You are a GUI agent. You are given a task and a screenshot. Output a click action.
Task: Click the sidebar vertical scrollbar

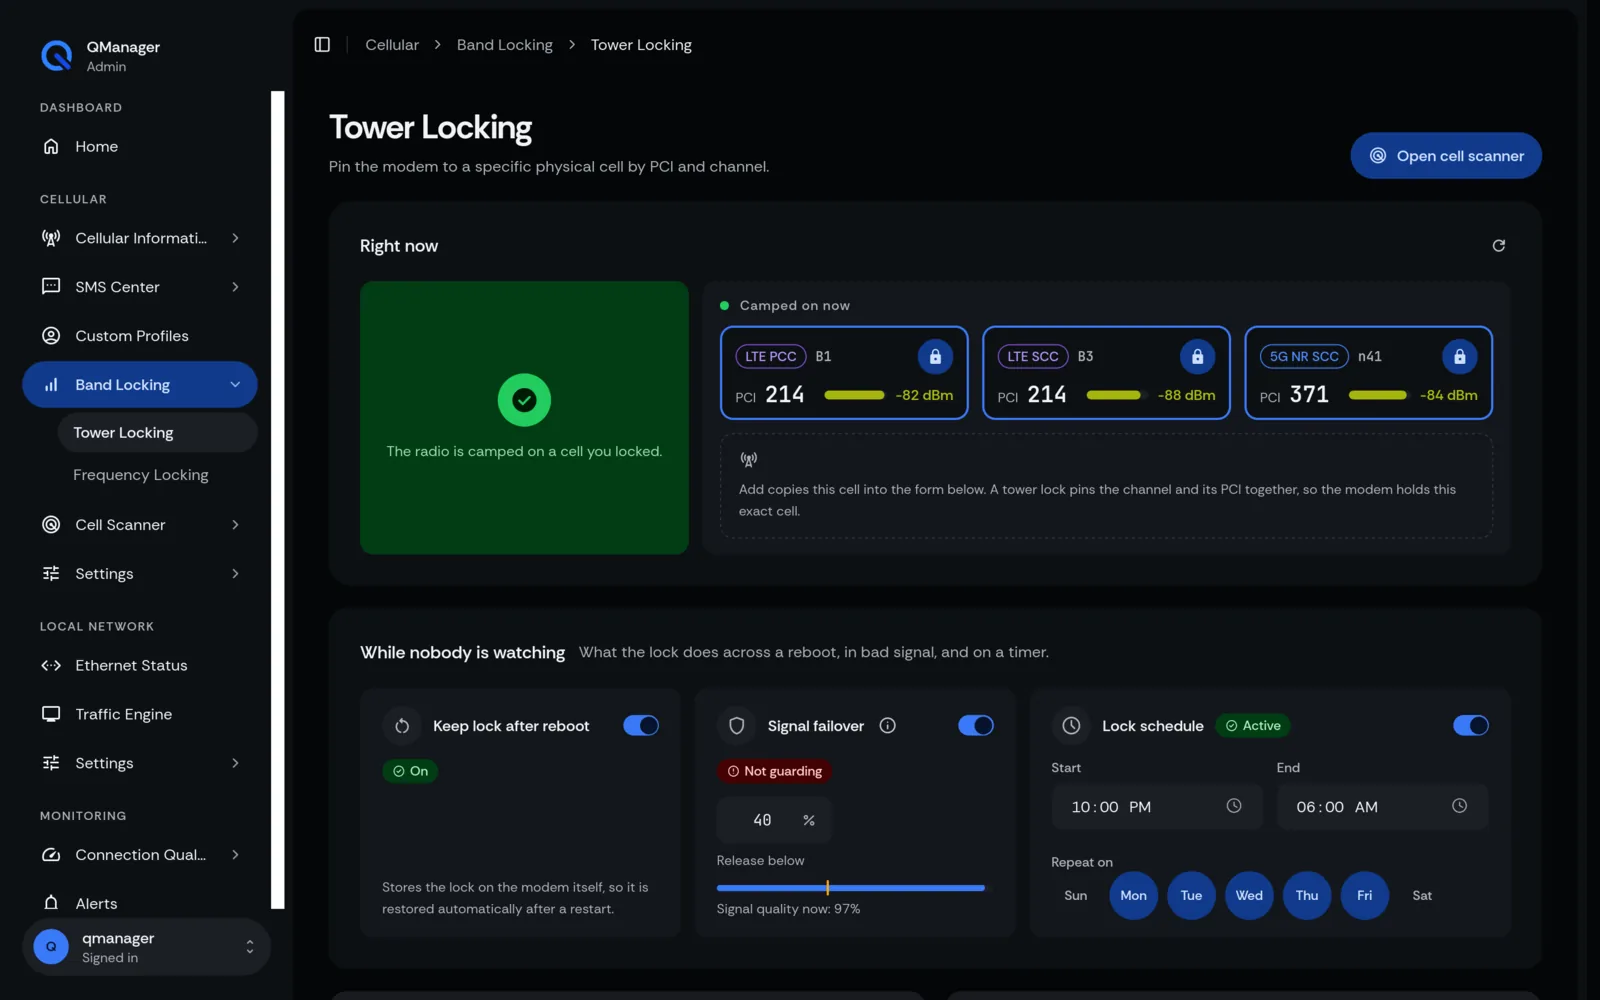(278, 500)
